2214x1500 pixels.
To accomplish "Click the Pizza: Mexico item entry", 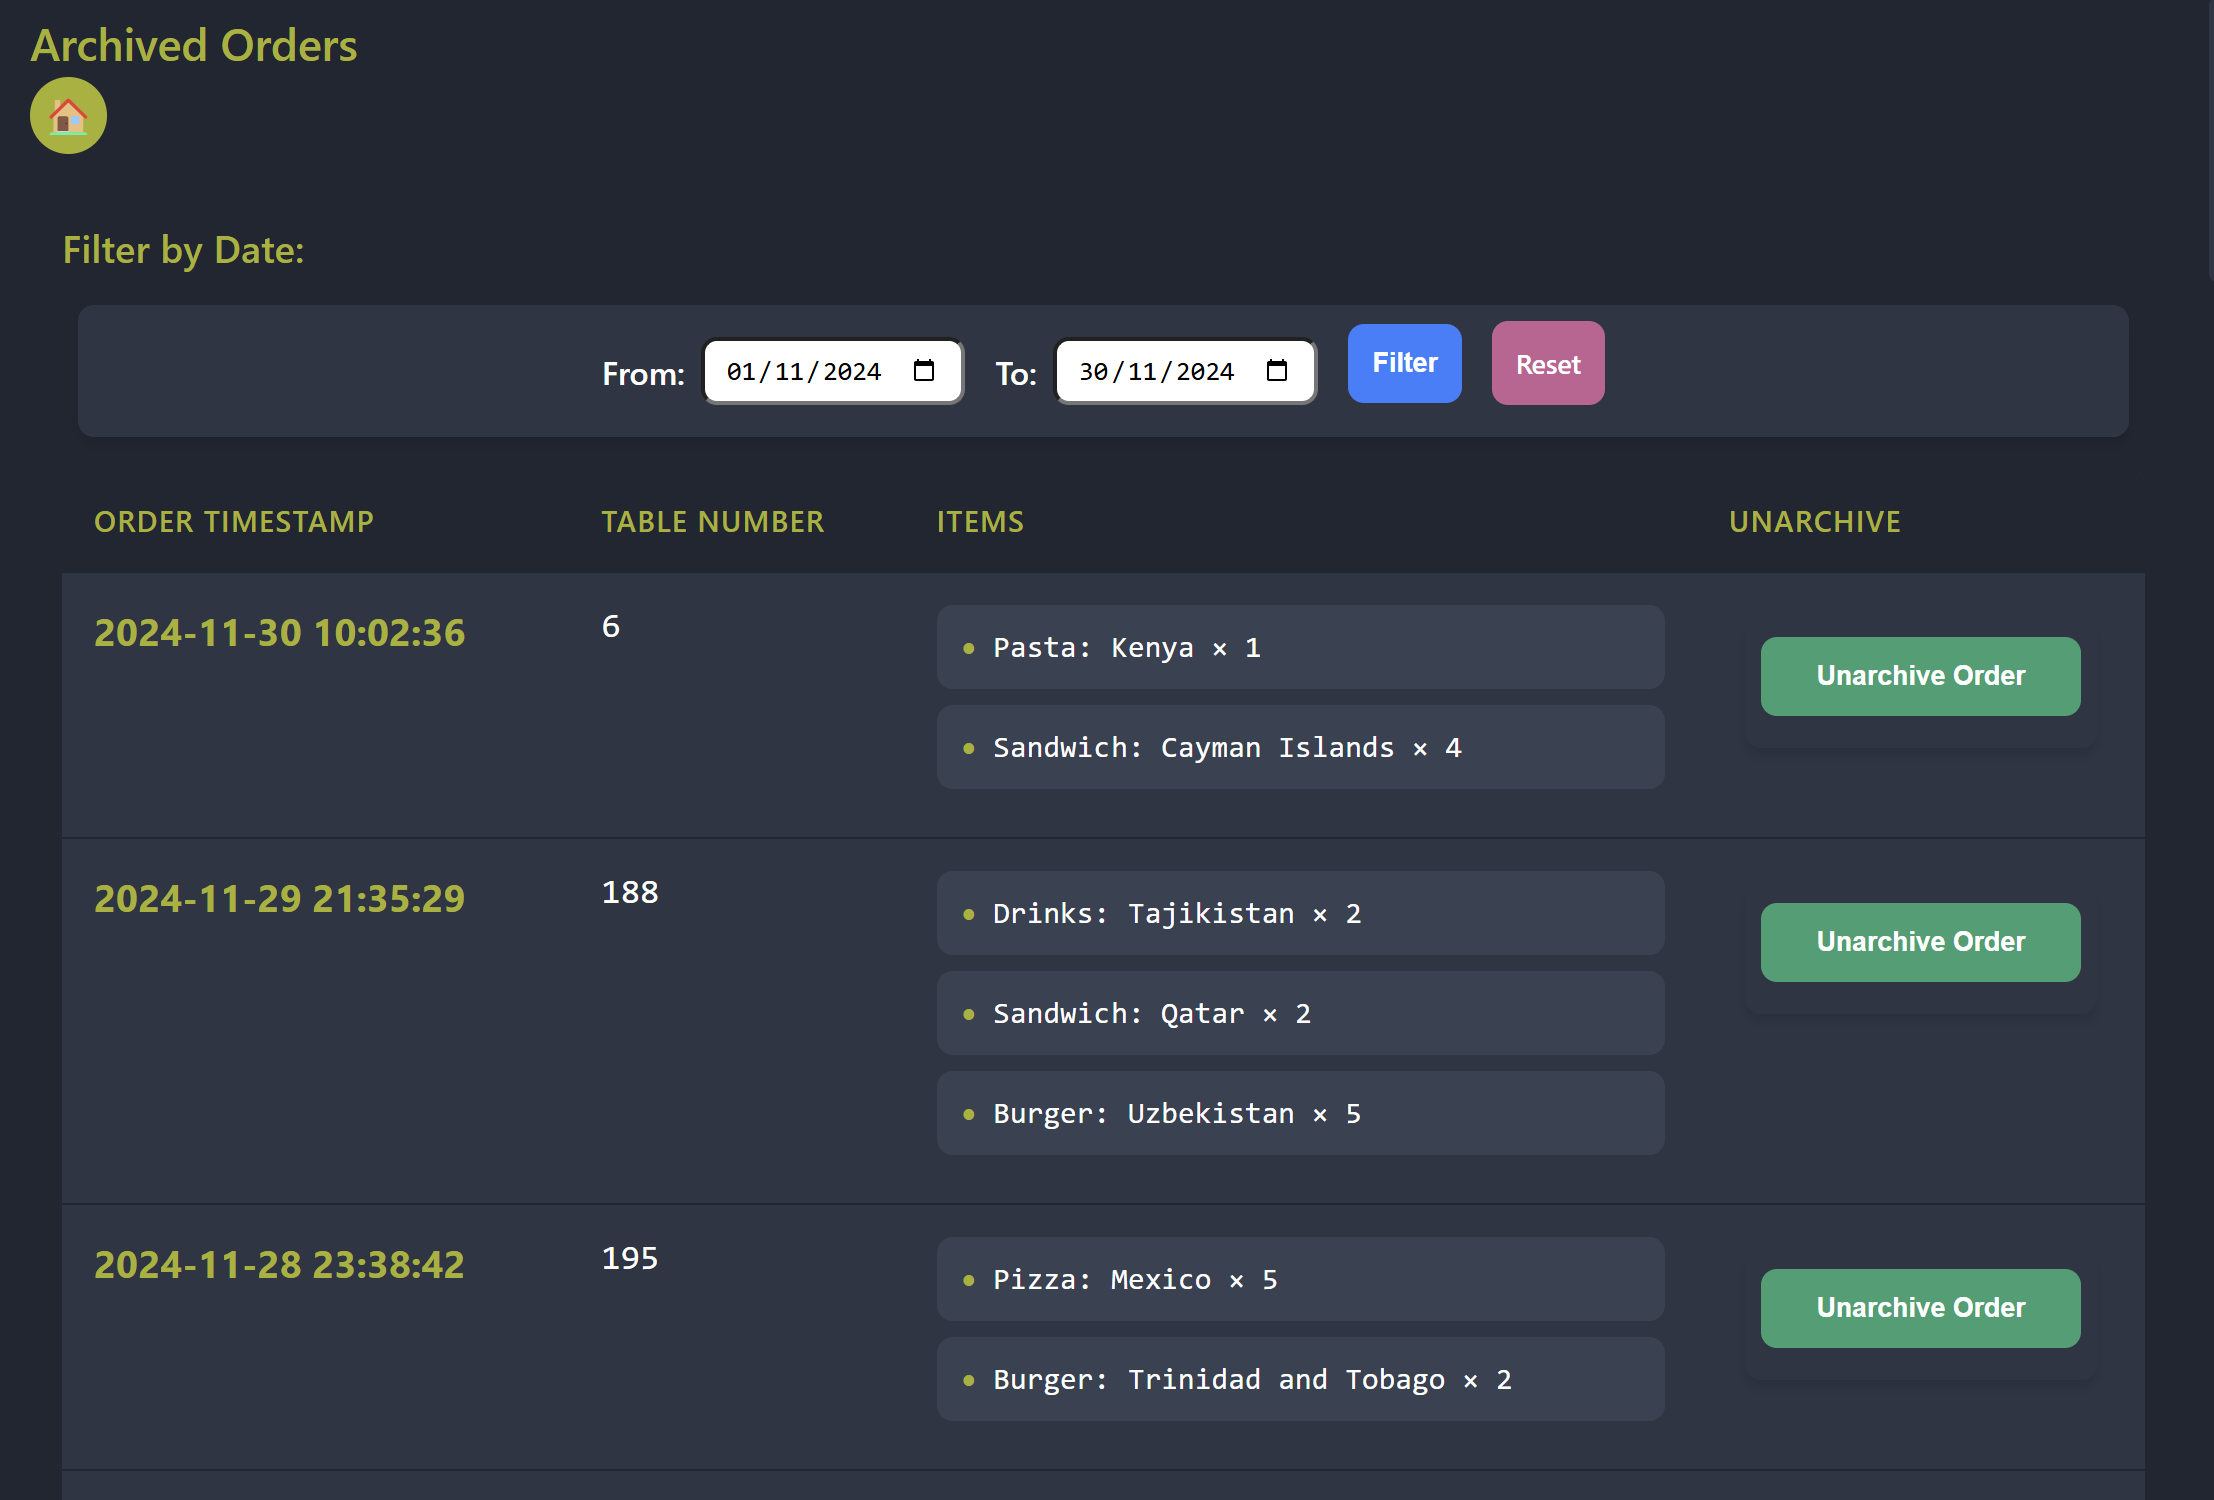I will [1300, 1279].
